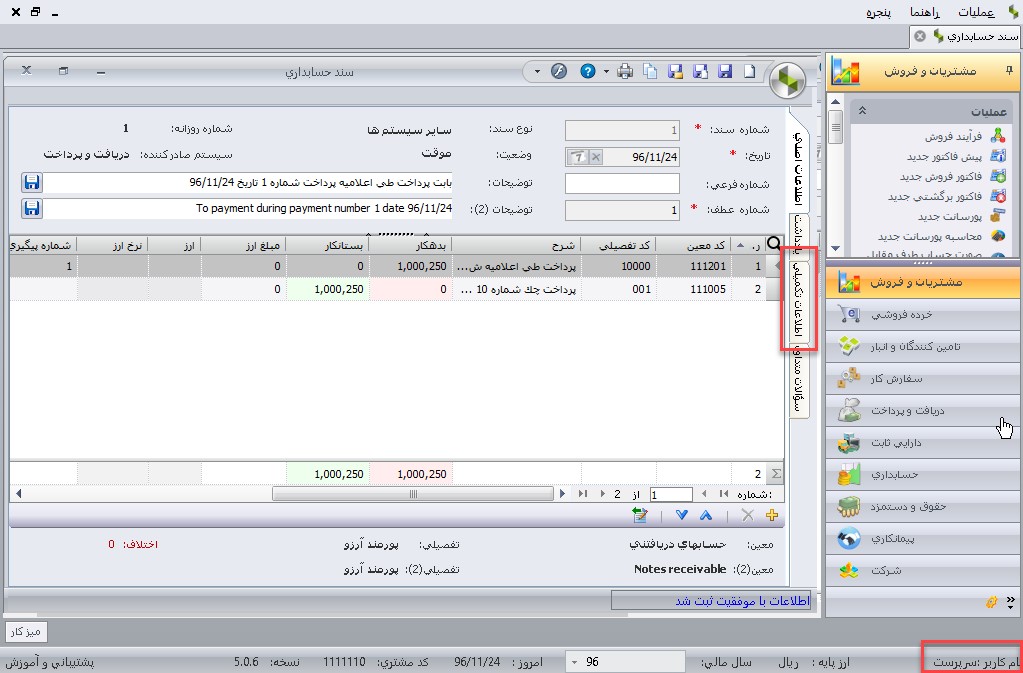Open the print options dropdown arrow
The height and width of the screenshot is (673, 1023).
pos(607,71)
